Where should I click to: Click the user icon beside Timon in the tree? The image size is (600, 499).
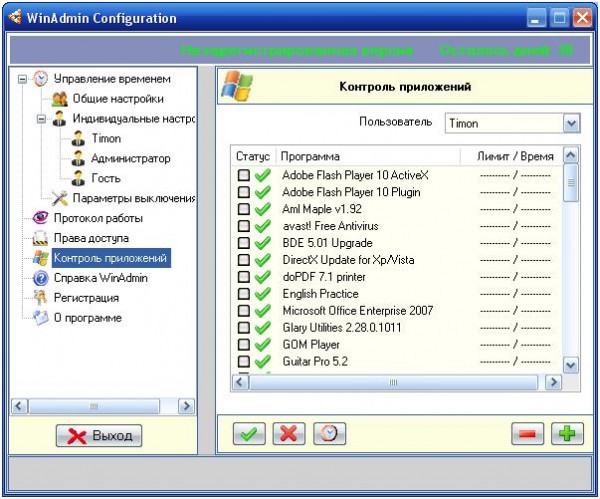pyautogui.click(x=78, y=139)
